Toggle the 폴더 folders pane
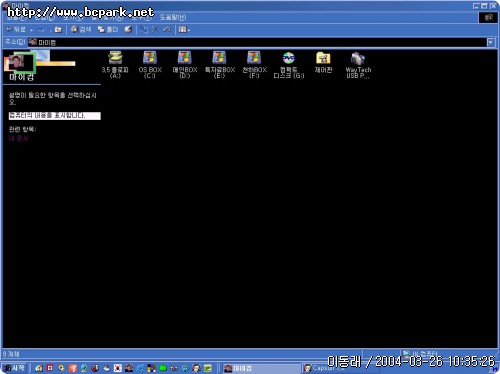The height and width of the screenshot is (374, 500). tap(108, 30)
